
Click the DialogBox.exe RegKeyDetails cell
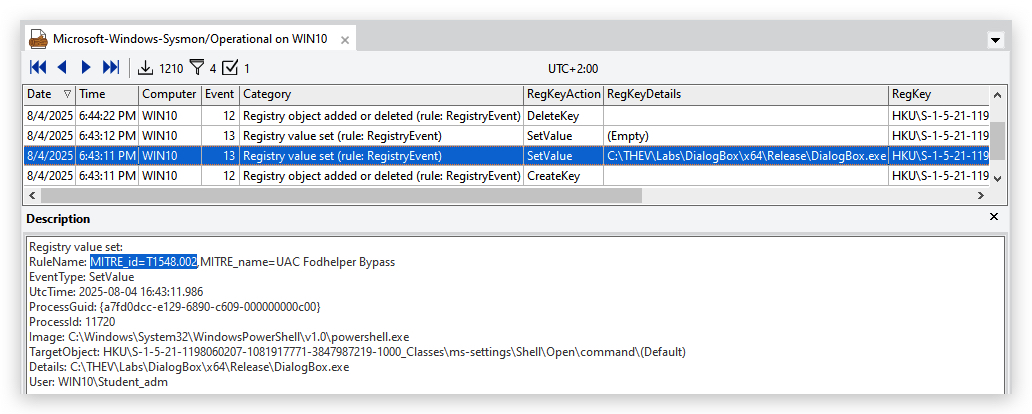coord(746,156)
